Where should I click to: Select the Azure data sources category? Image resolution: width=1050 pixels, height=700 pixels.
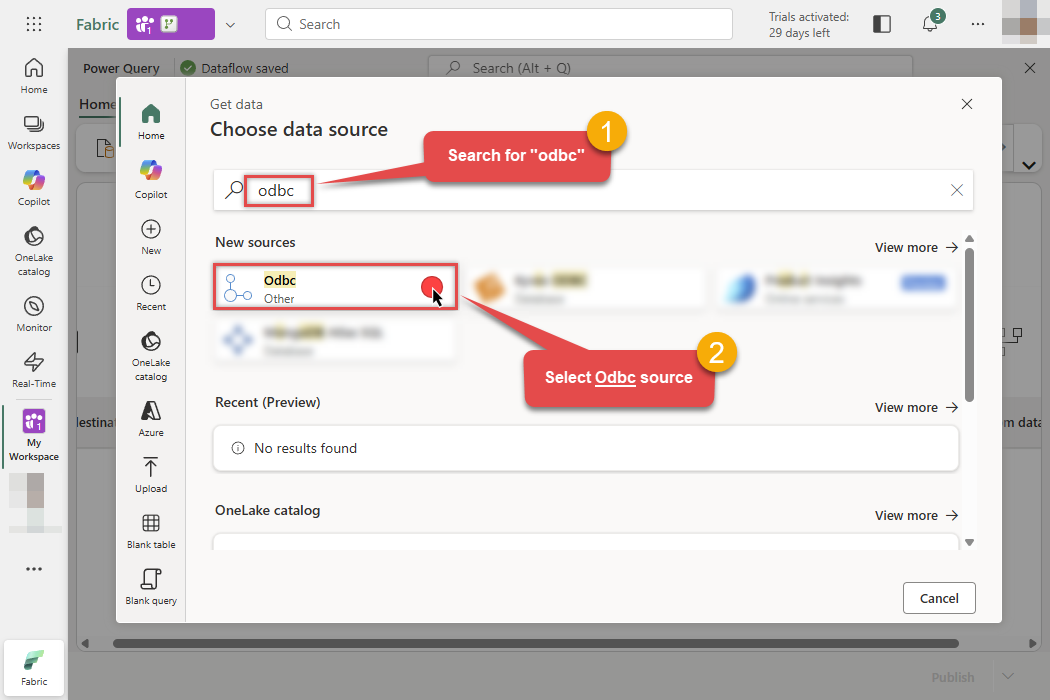point(150,417)
